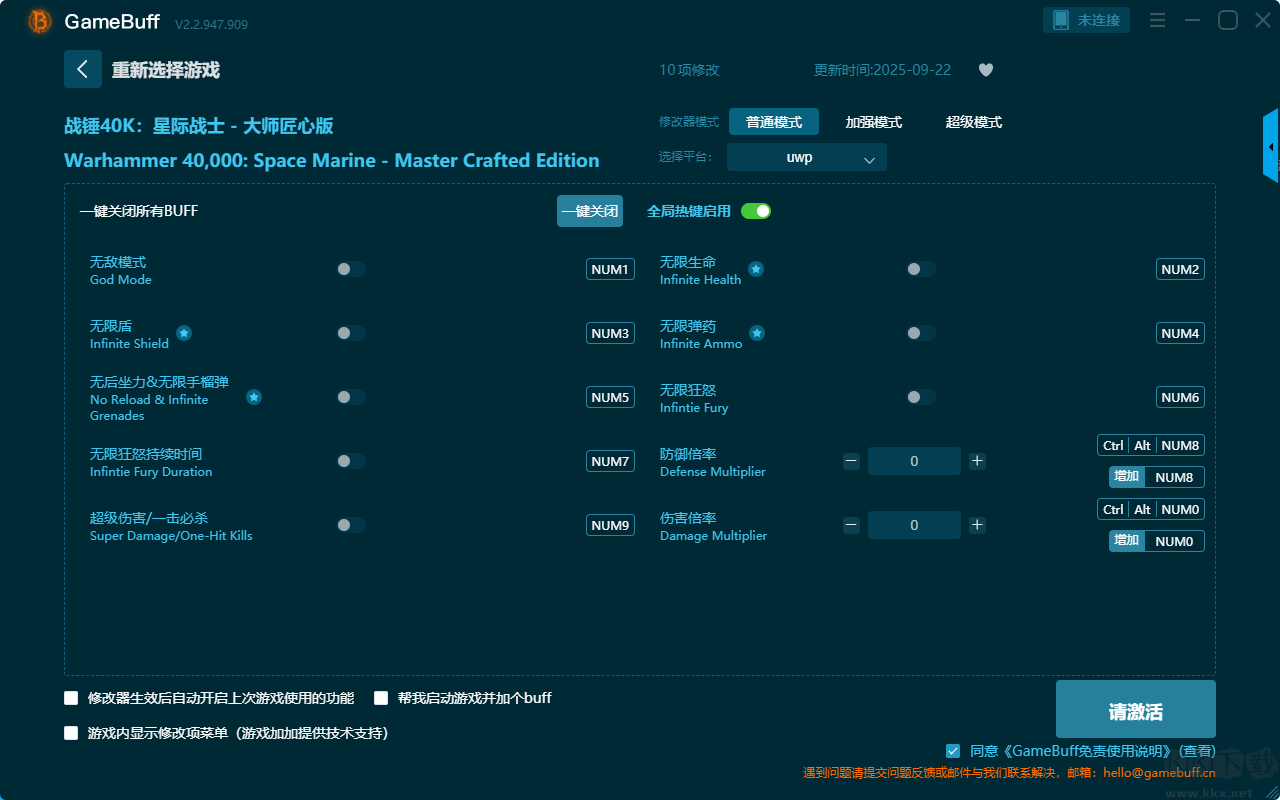Turn on Infinite Shield
The image size is (1280, 800).
pyautogui.click(x=351, y=333)
